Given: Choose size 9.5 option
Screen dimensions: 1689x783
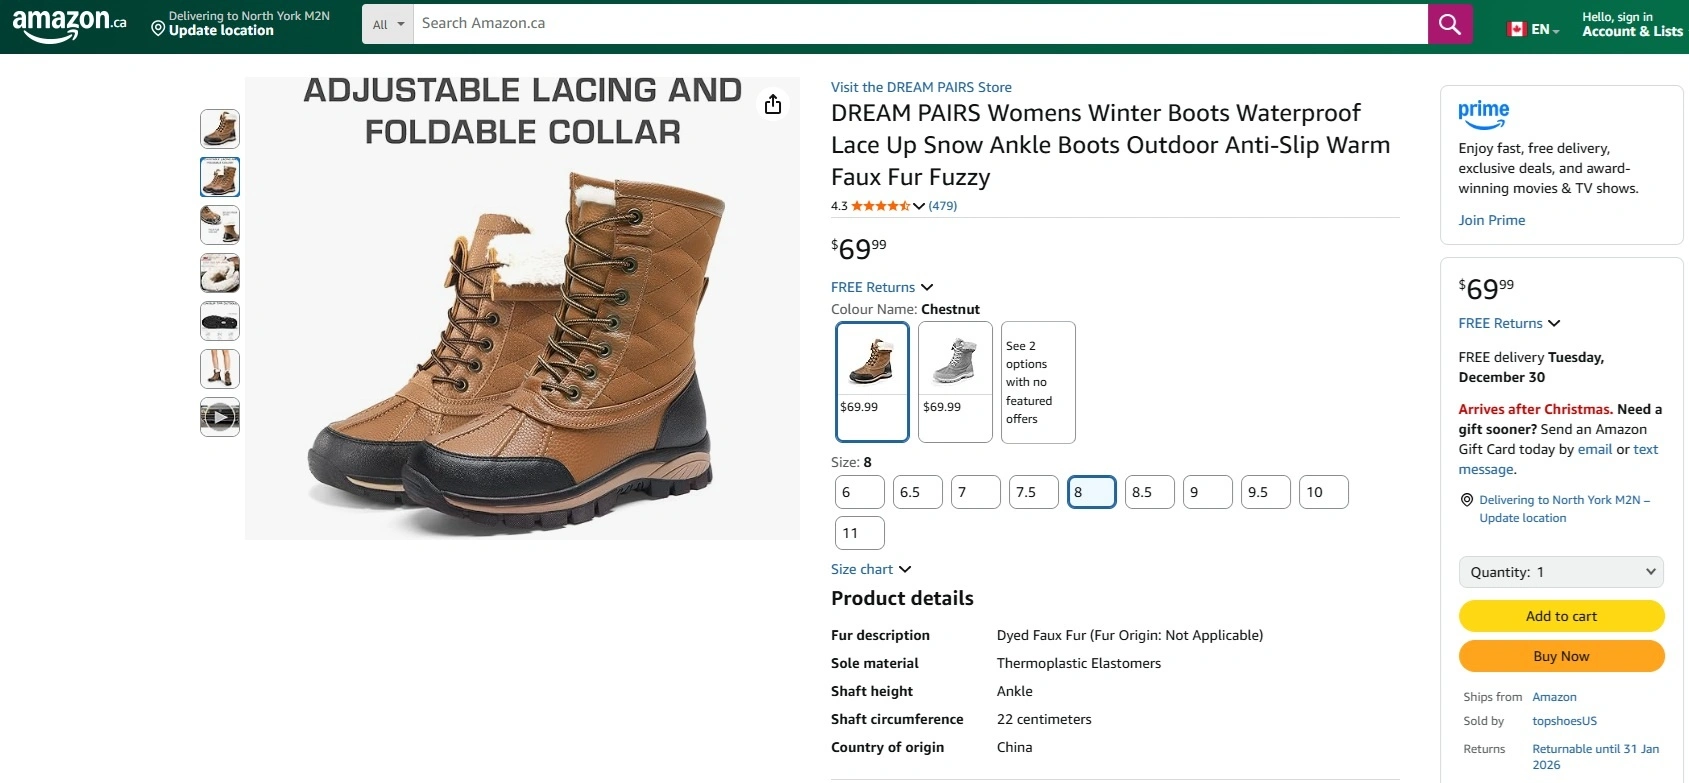Looking at the screenshot, I should pos(1265,492).
